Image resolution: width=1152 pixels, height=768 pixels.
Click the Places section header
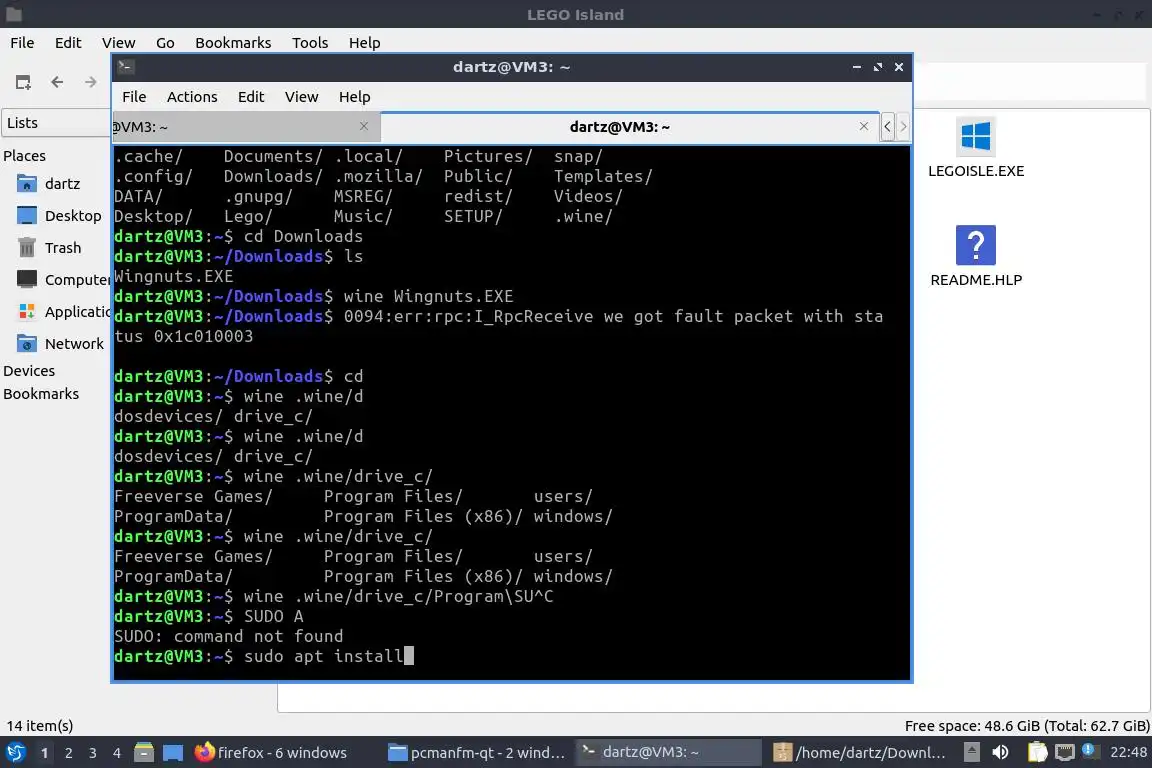pyautogui.click(x=24, y=156)
